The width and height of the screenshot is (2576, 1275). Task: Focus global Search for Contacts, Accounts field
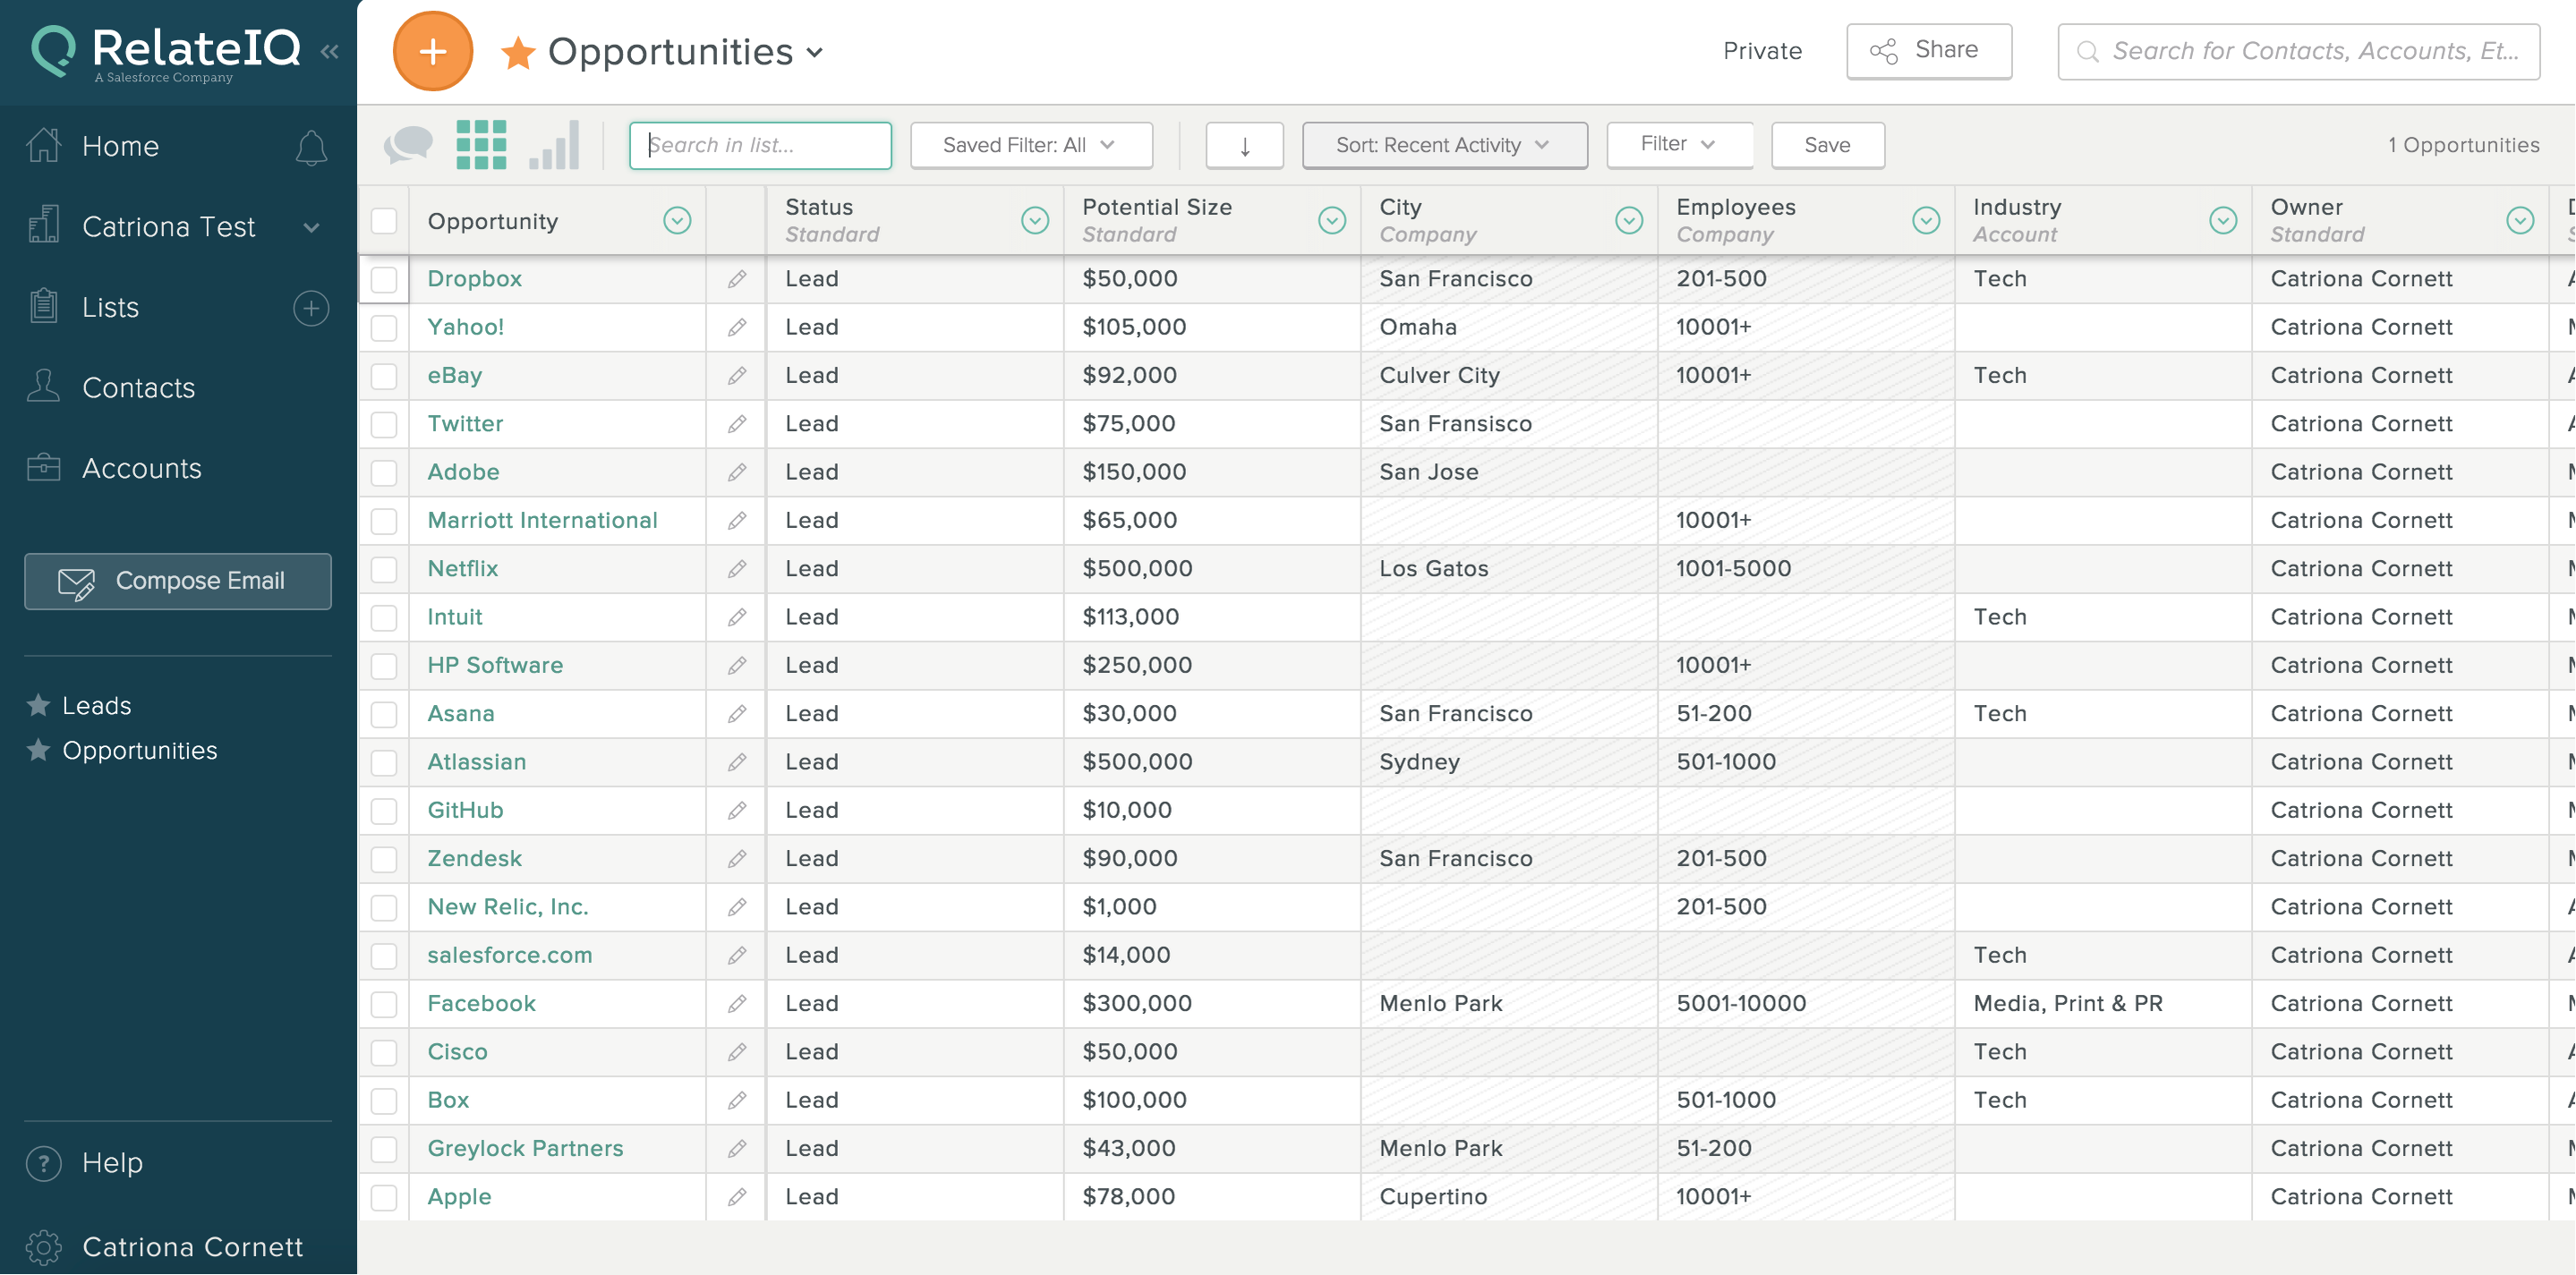(2298, 51)
